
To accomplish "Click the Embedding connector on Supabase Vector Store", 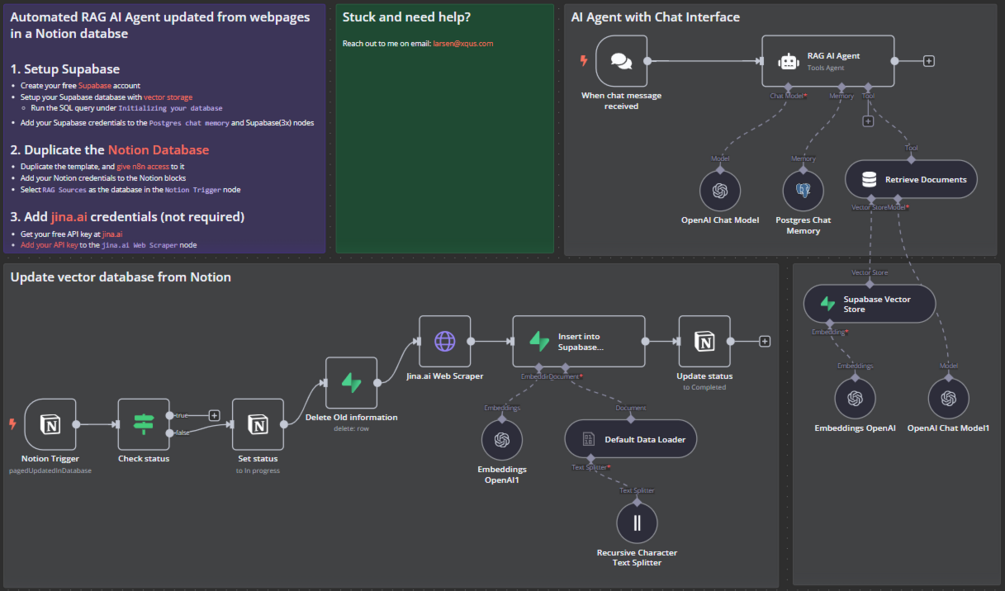I will 829,323.
